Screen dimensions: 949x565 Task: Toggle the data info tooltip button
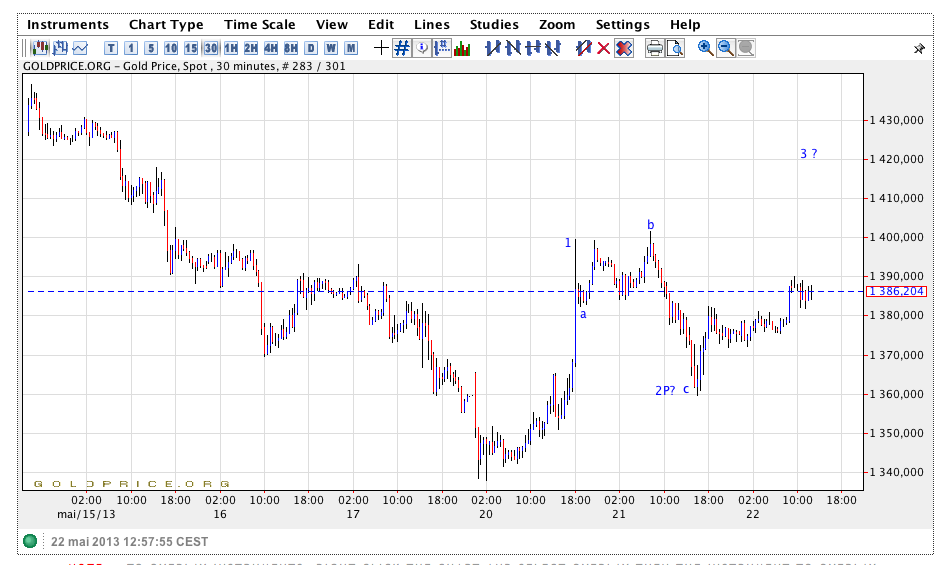pos(421,48)
